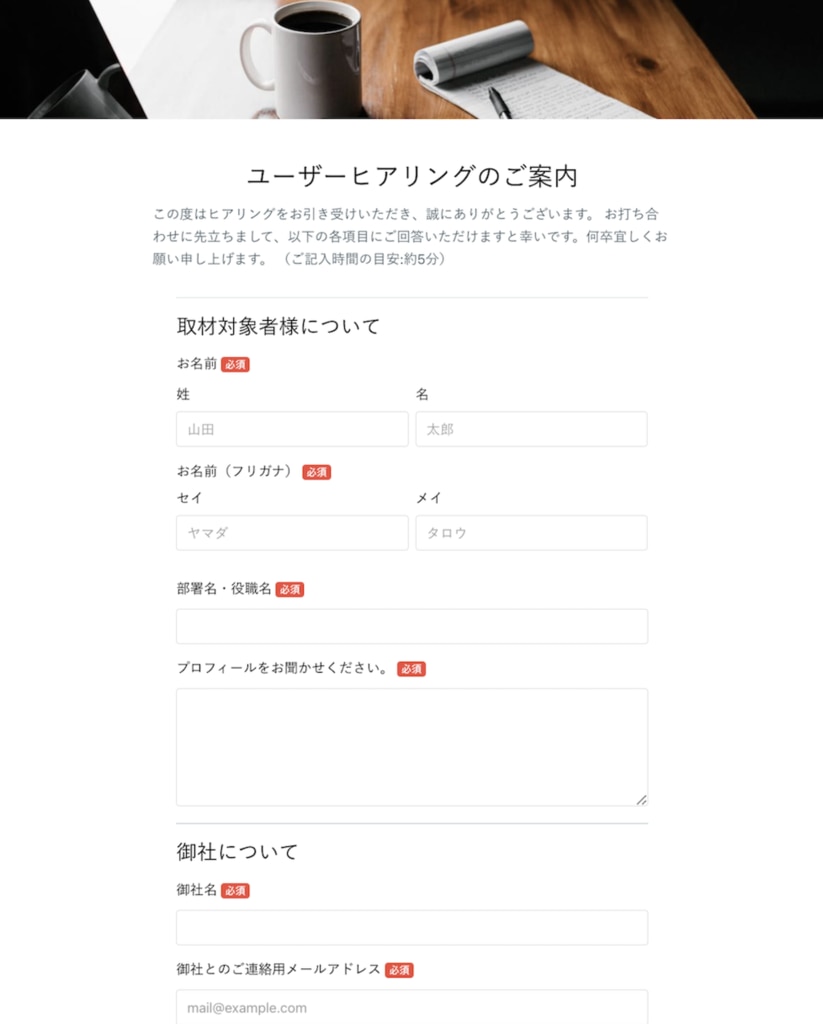Click the profile textarea resize handle
The image size is (823, 1024).
click(641, 799)
